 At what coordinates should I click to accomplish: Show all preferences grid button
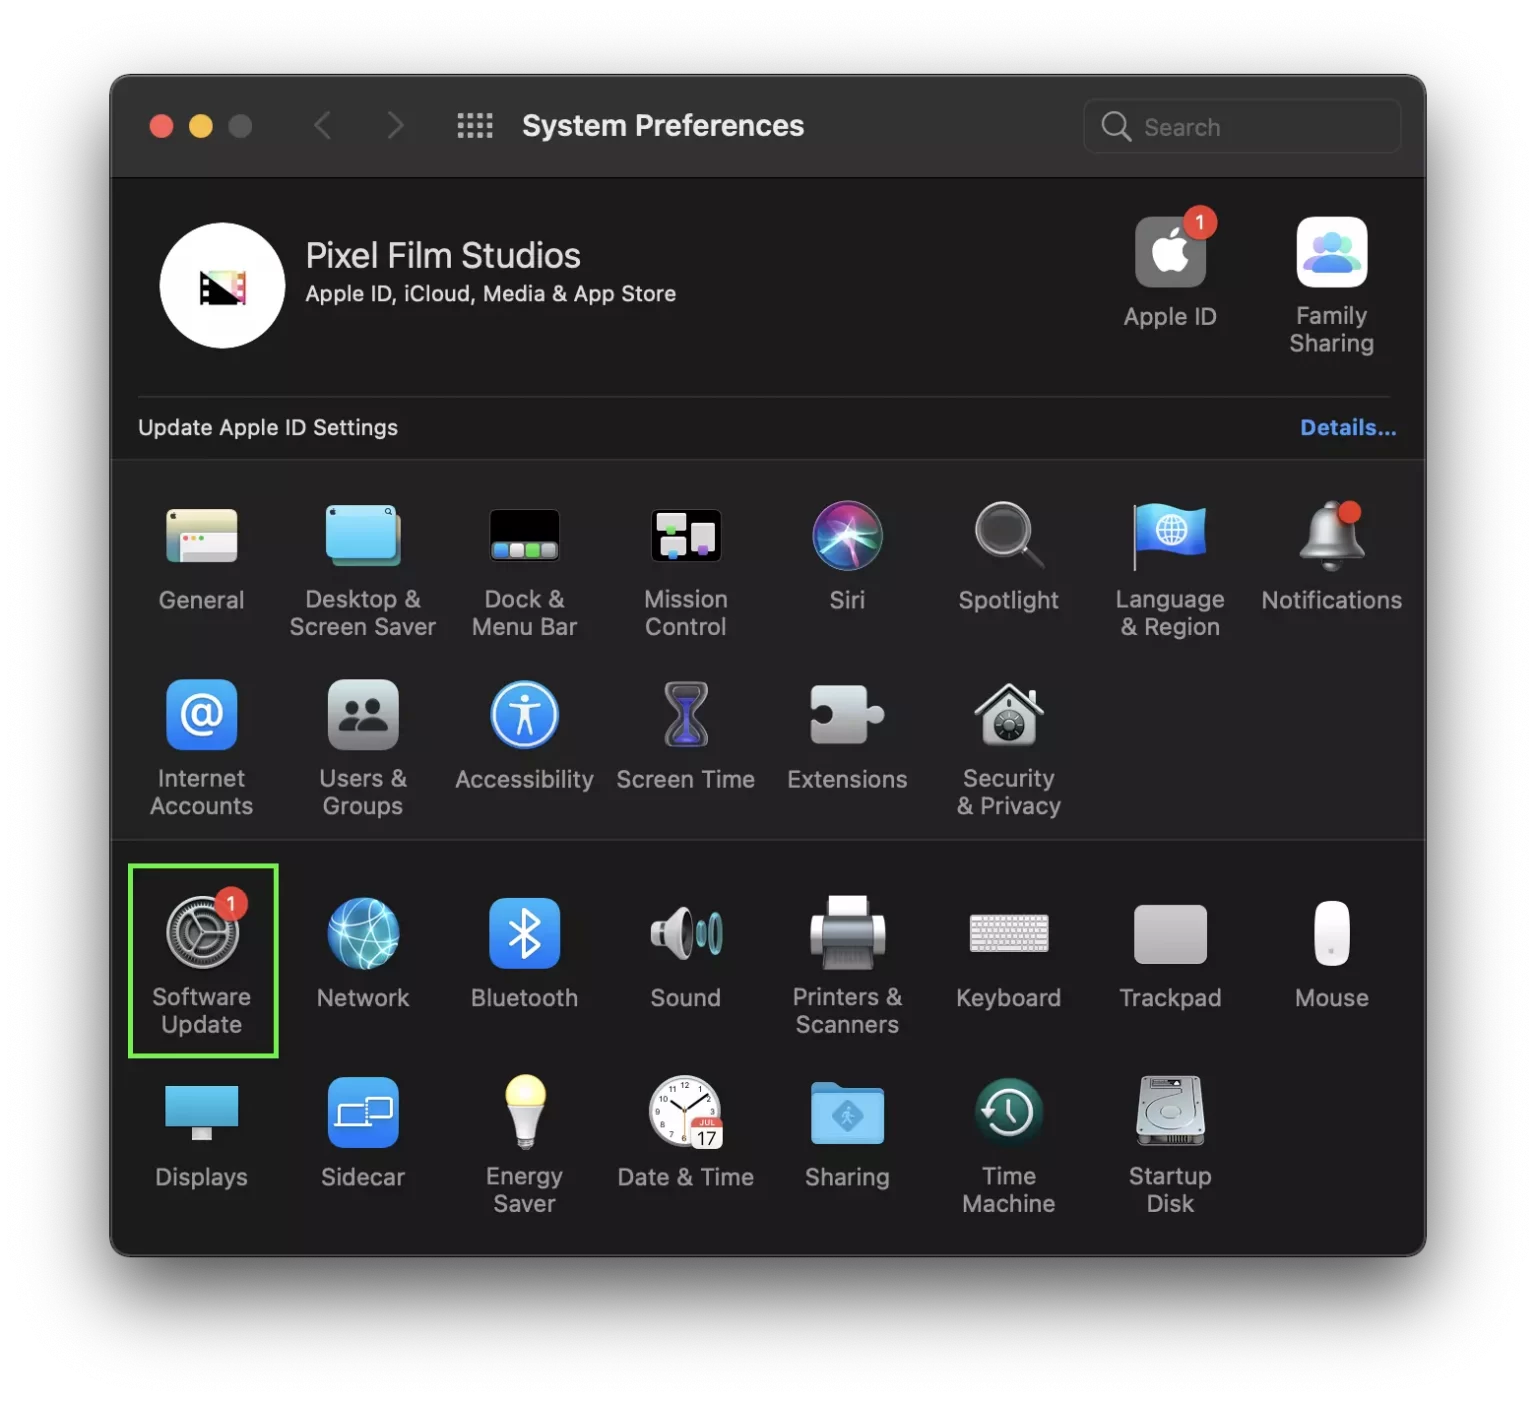[x=475, y=126]
